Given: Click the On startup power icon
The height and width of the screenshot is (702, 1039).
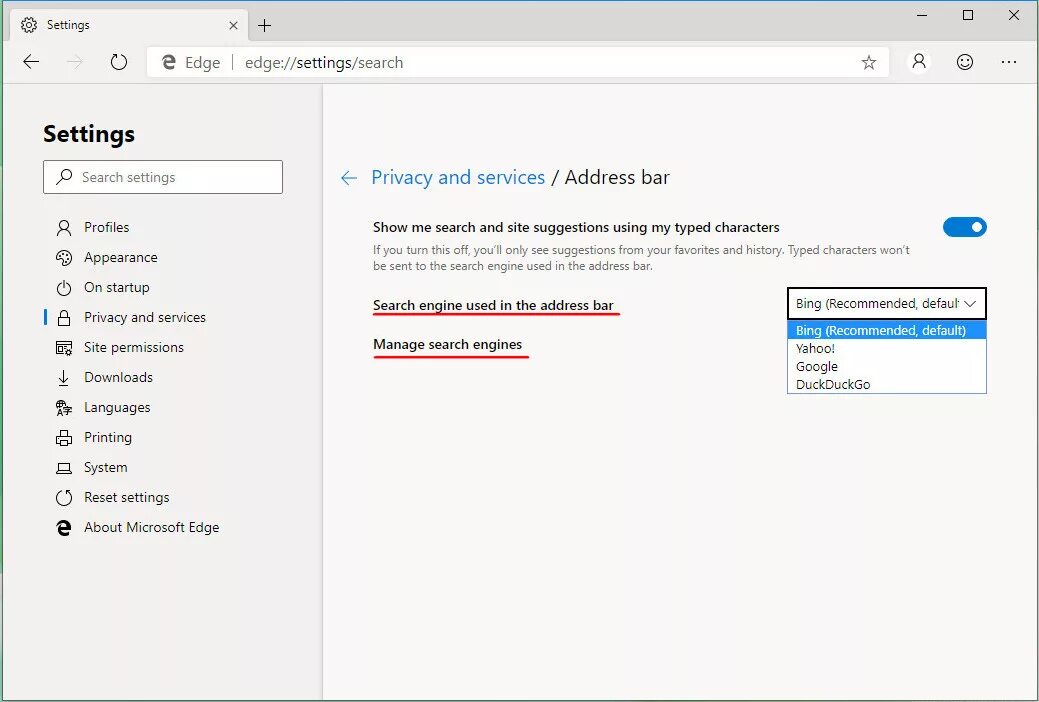Looking at the screenshot, I should click(64, 288).
